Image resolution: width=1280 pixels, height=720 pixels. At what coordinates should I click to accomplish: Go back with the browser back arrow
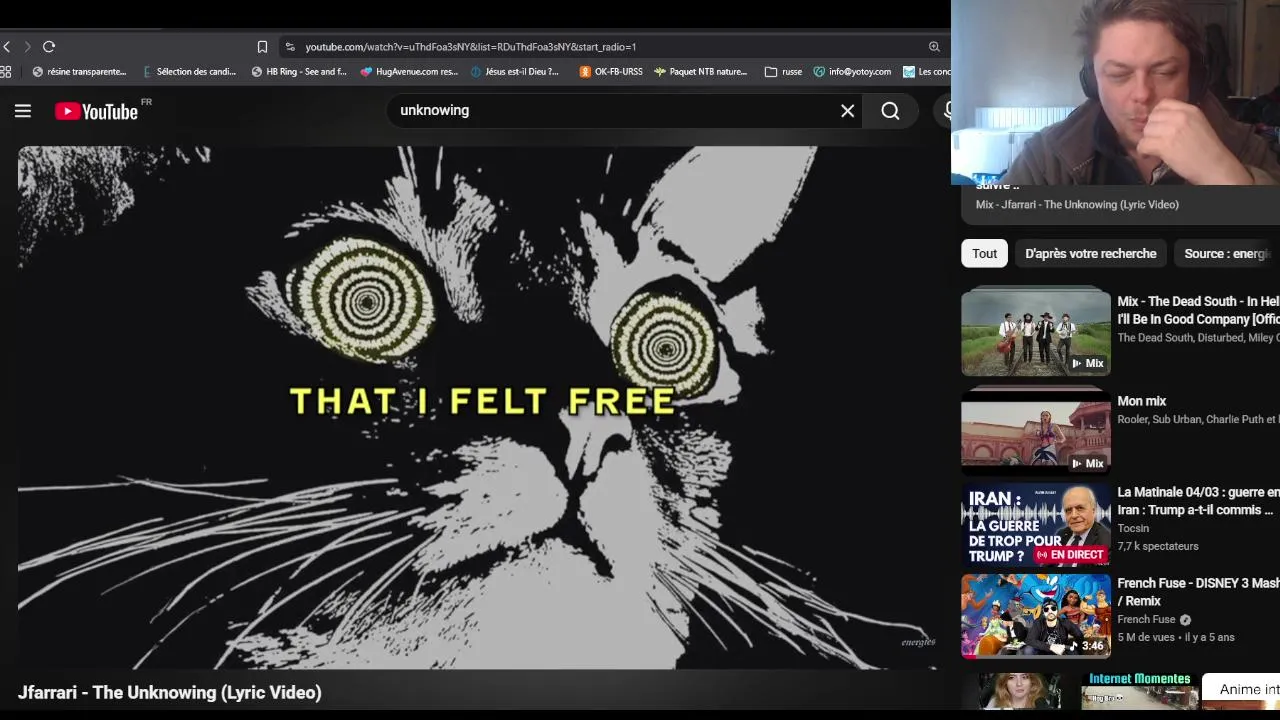coord(6,47)
